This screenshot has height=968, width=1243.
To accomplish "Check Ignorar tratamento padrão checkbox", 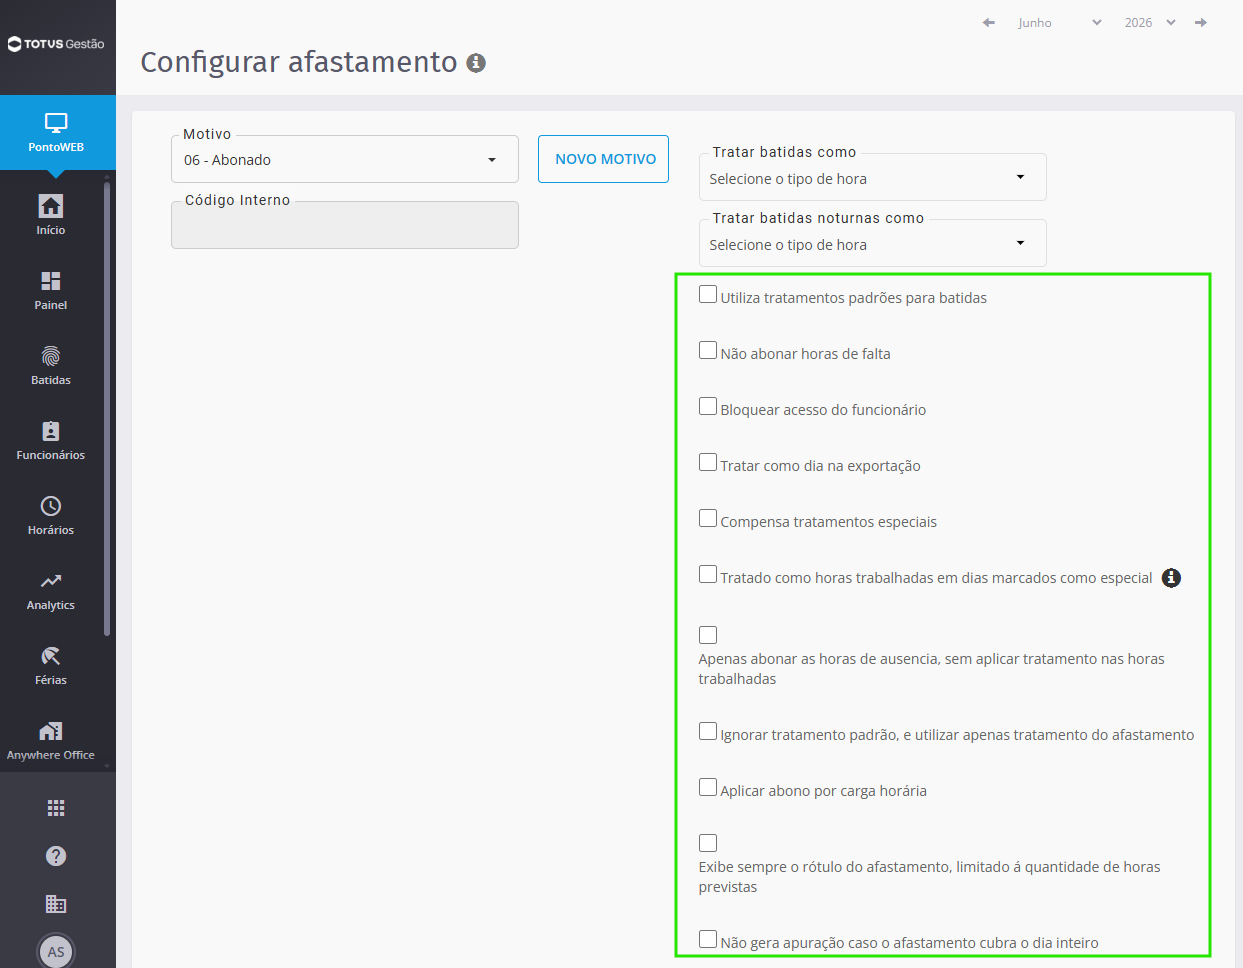I will pyautogui.click(x=708, y=732).
